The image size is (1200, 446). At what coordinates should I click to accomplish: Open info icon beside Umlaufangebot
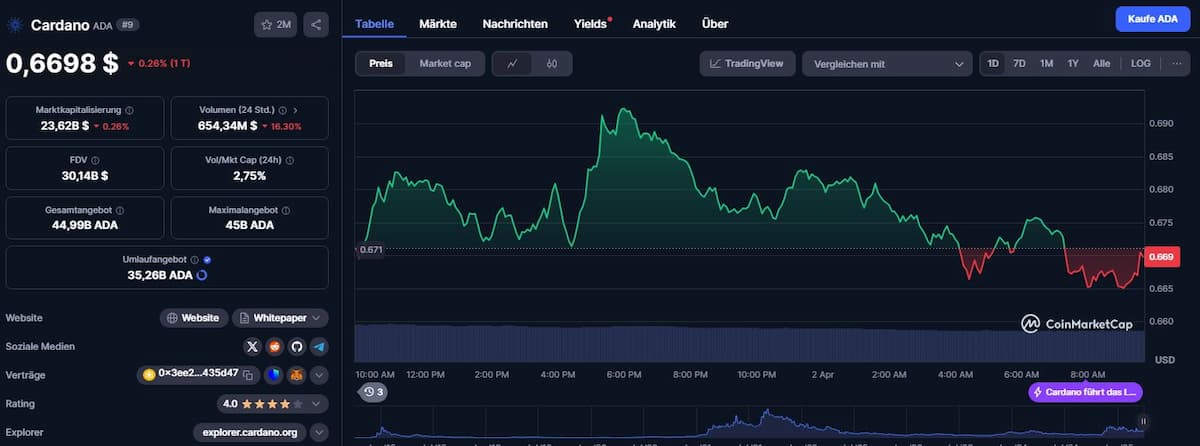coord(195,259)
